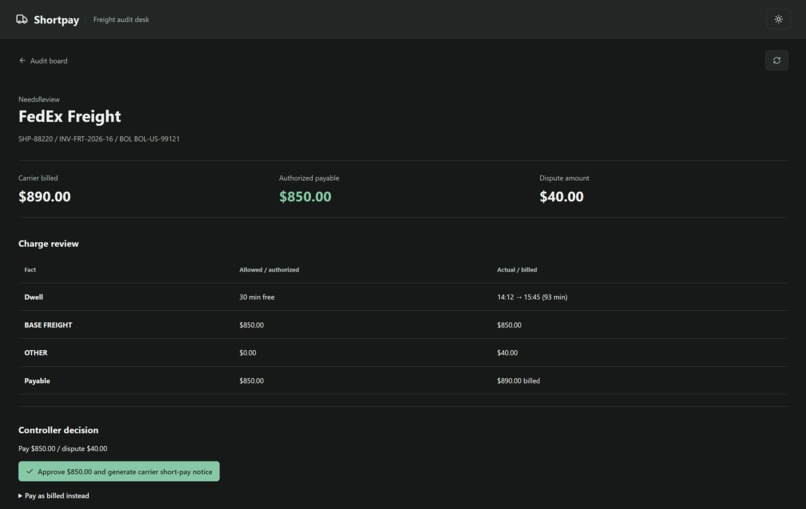Go back using the Audit board arrow icon
The height and width of the screenshot is (509, 806).
click(22, 61)
